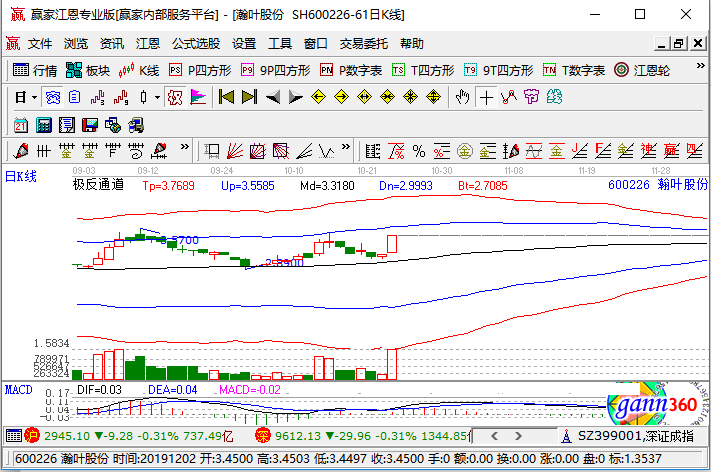Click the yellow diamond left-arrow icon
Image resolution: width=711 pixels, height=472 pixels.
[x=319, y=97]
